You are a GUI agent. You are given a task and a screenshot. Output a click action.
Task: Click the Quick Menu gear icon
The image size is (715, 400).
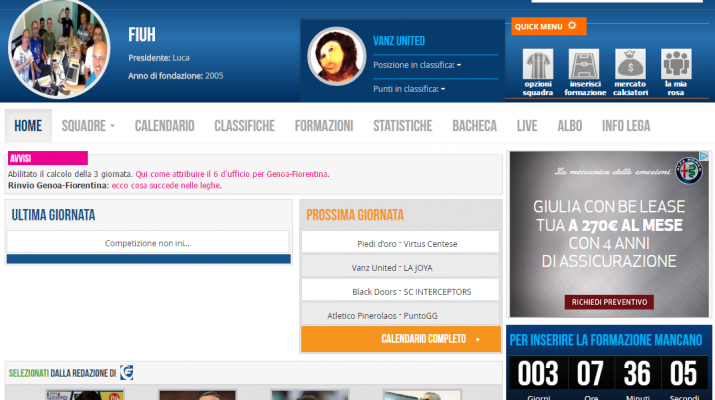pos(572,26)
